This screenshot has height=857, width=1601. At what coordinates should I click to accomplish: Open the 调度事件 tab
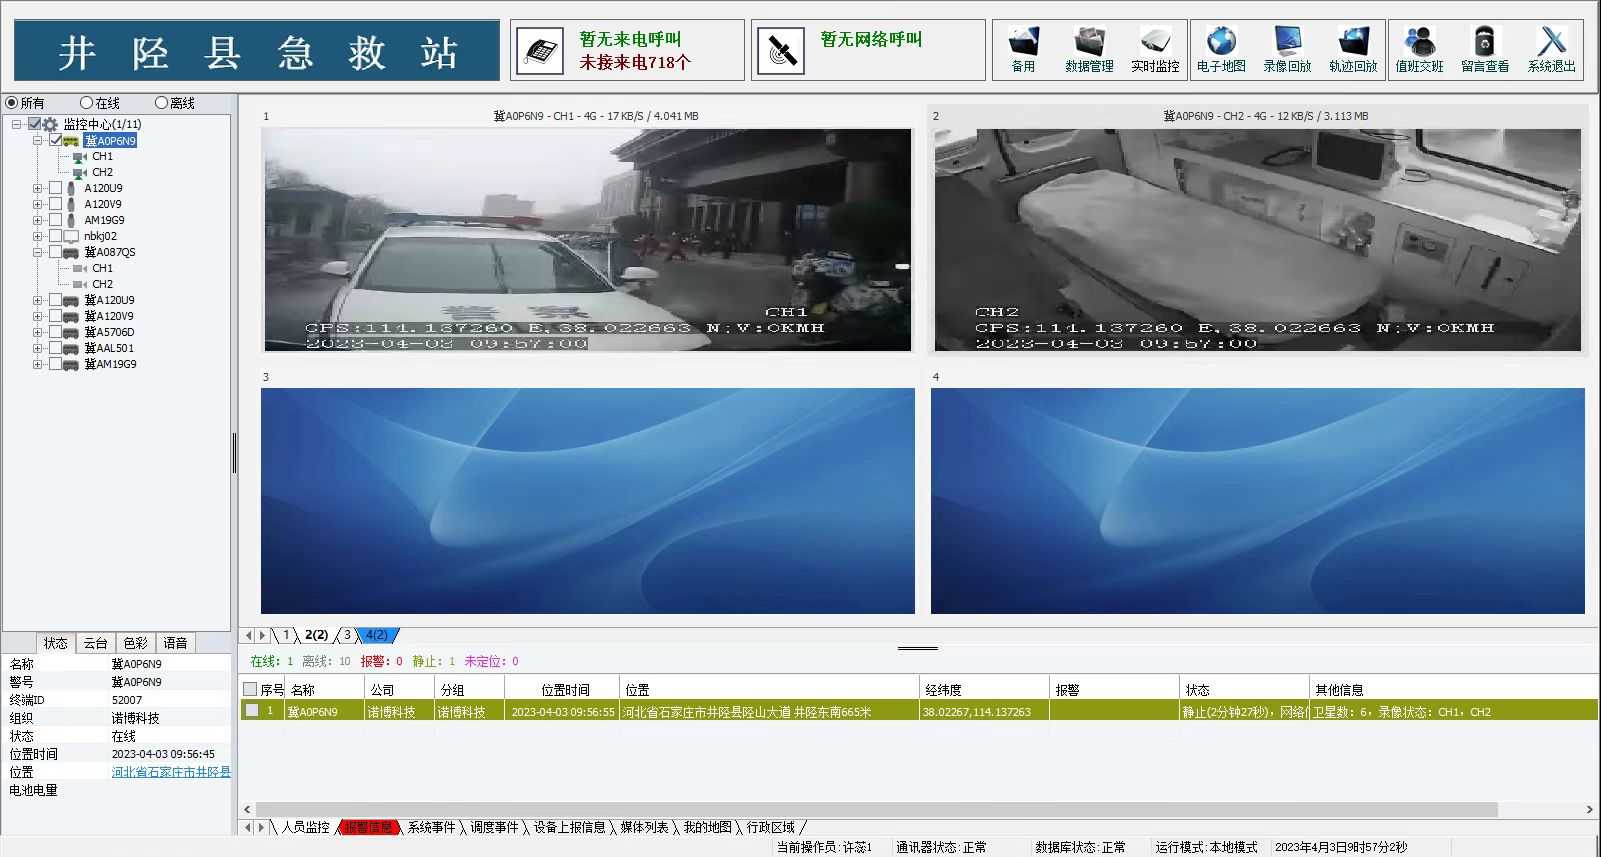[494, 827]
